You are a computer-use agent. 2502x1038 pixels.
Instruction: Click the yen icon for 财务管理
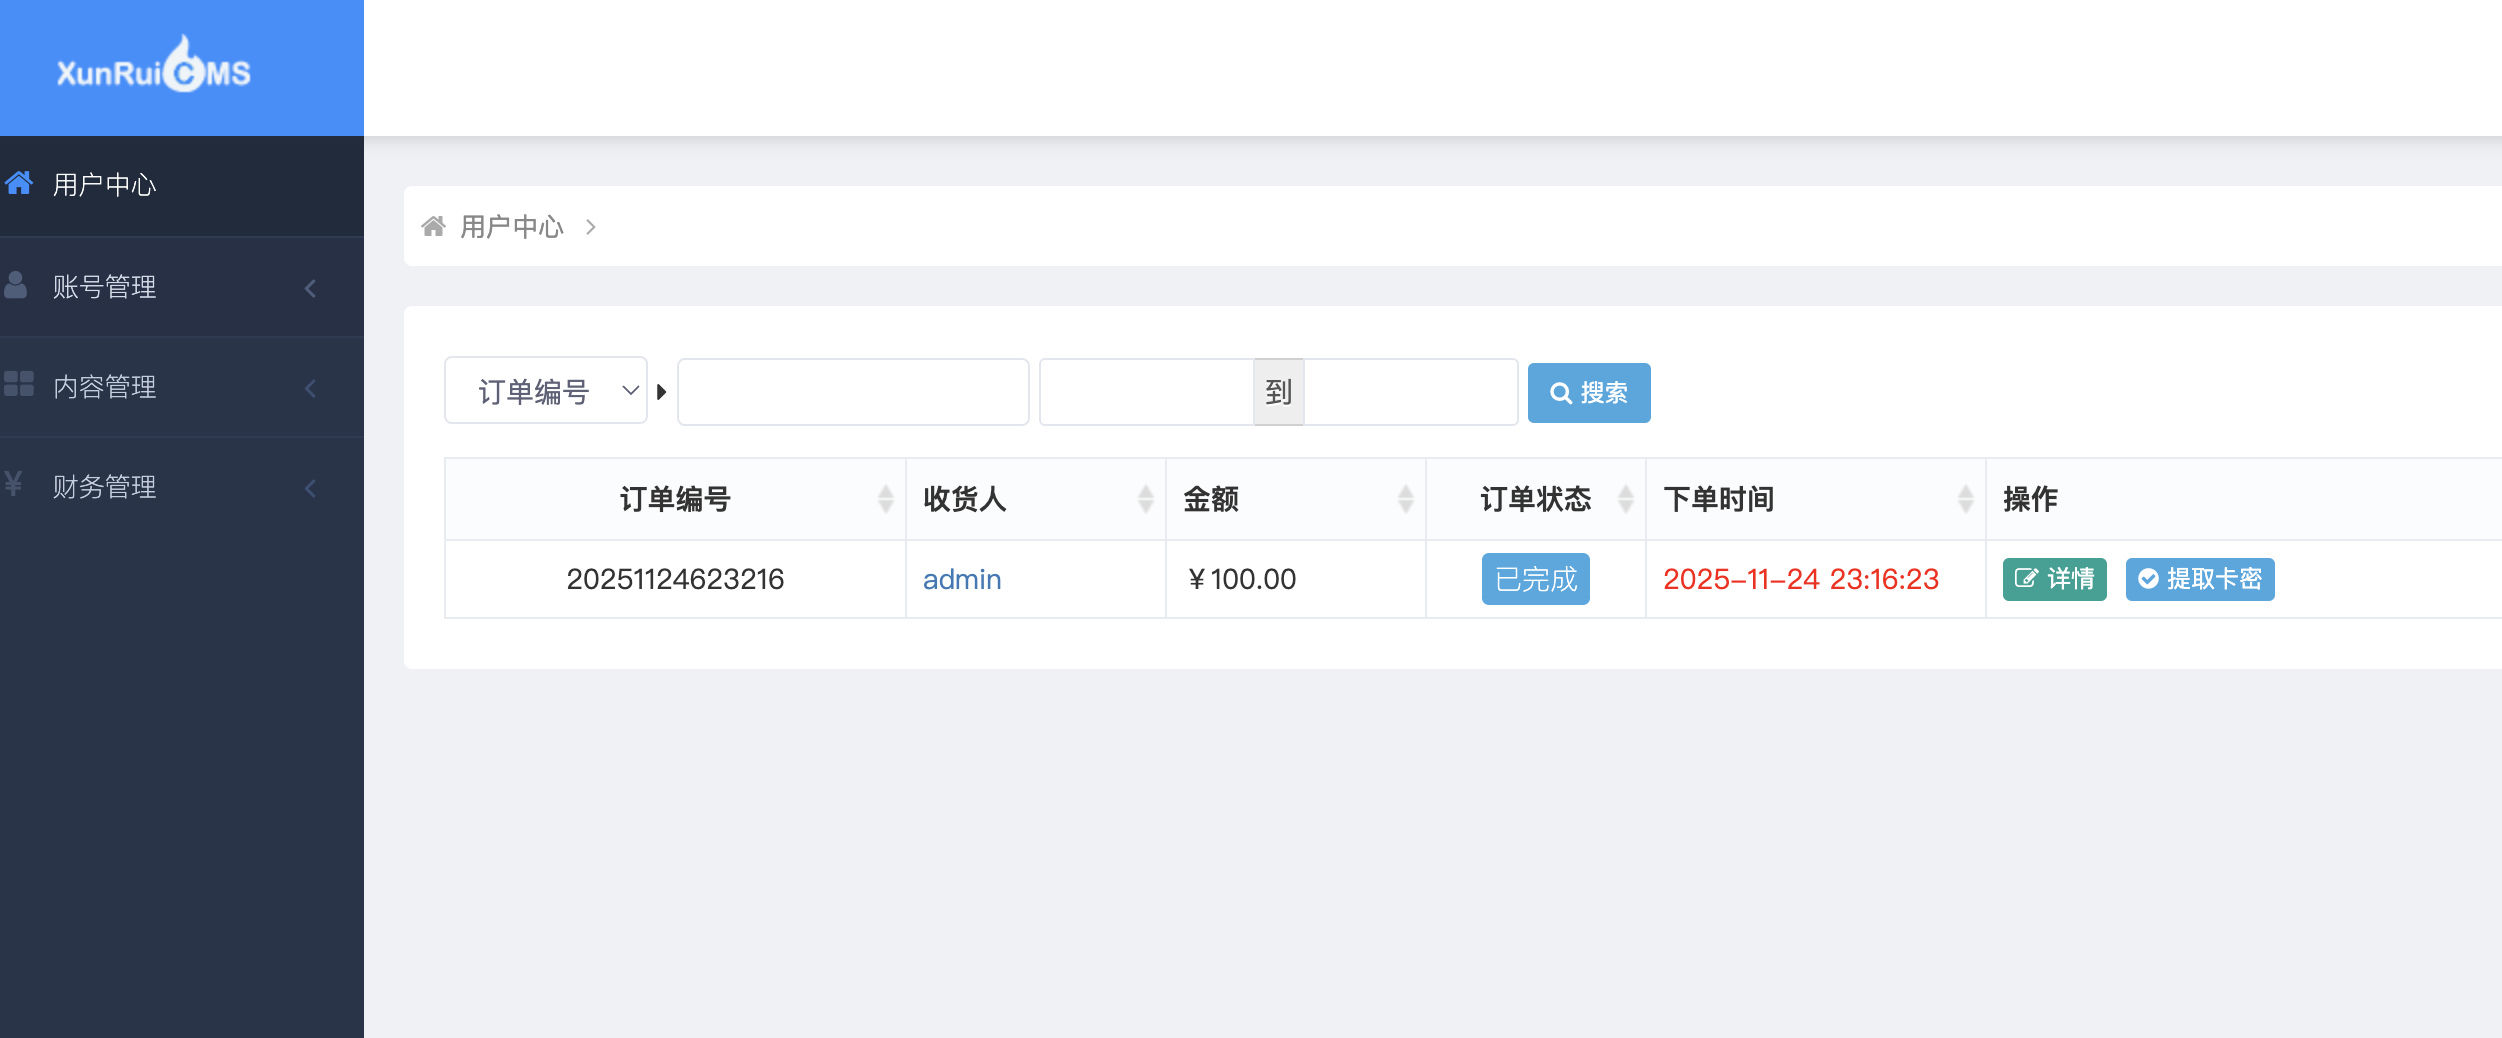coord(14,485)
